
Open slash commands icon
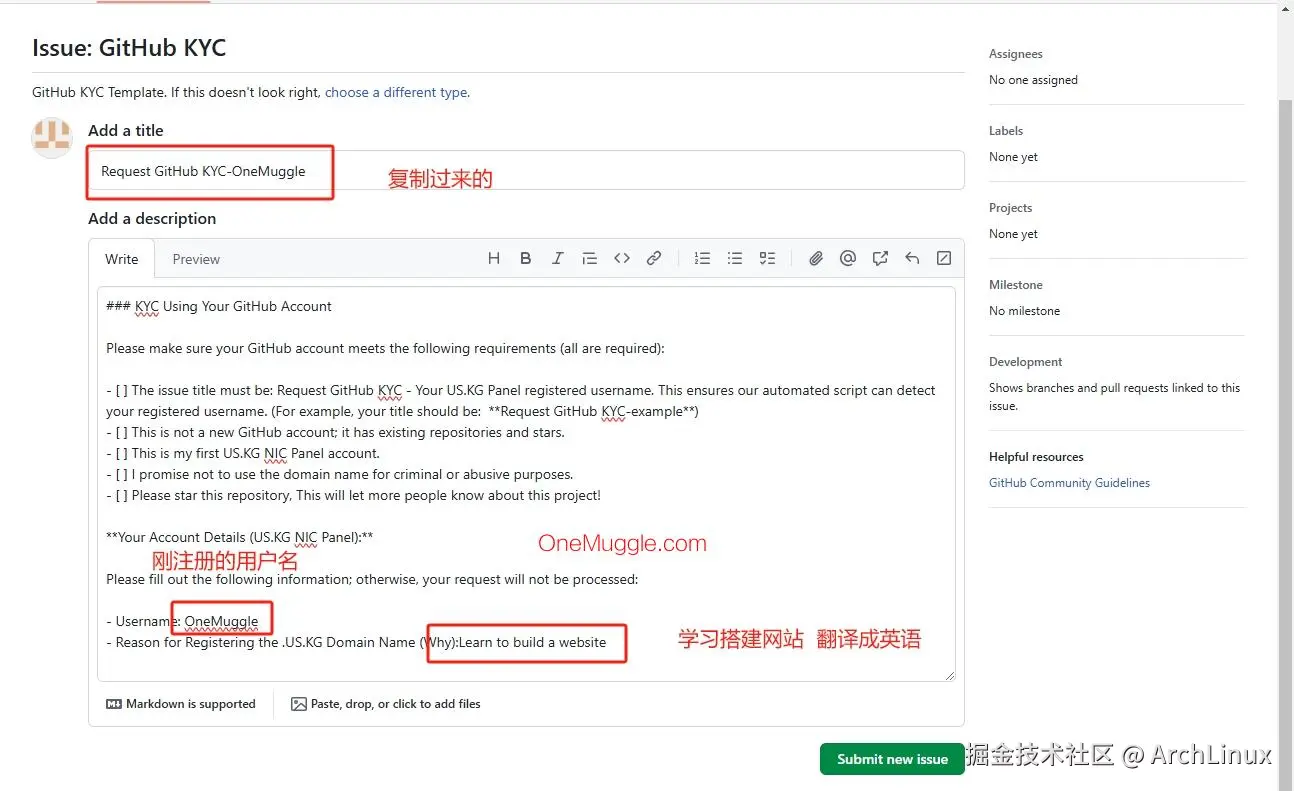coord(944,258)
